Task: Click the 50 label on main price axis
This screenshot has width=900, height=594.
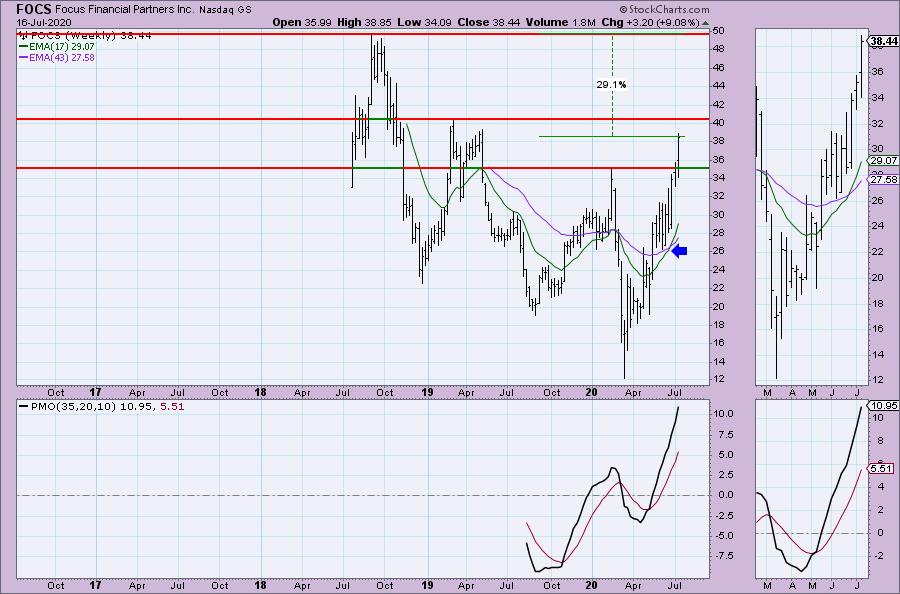Action: 719,30
